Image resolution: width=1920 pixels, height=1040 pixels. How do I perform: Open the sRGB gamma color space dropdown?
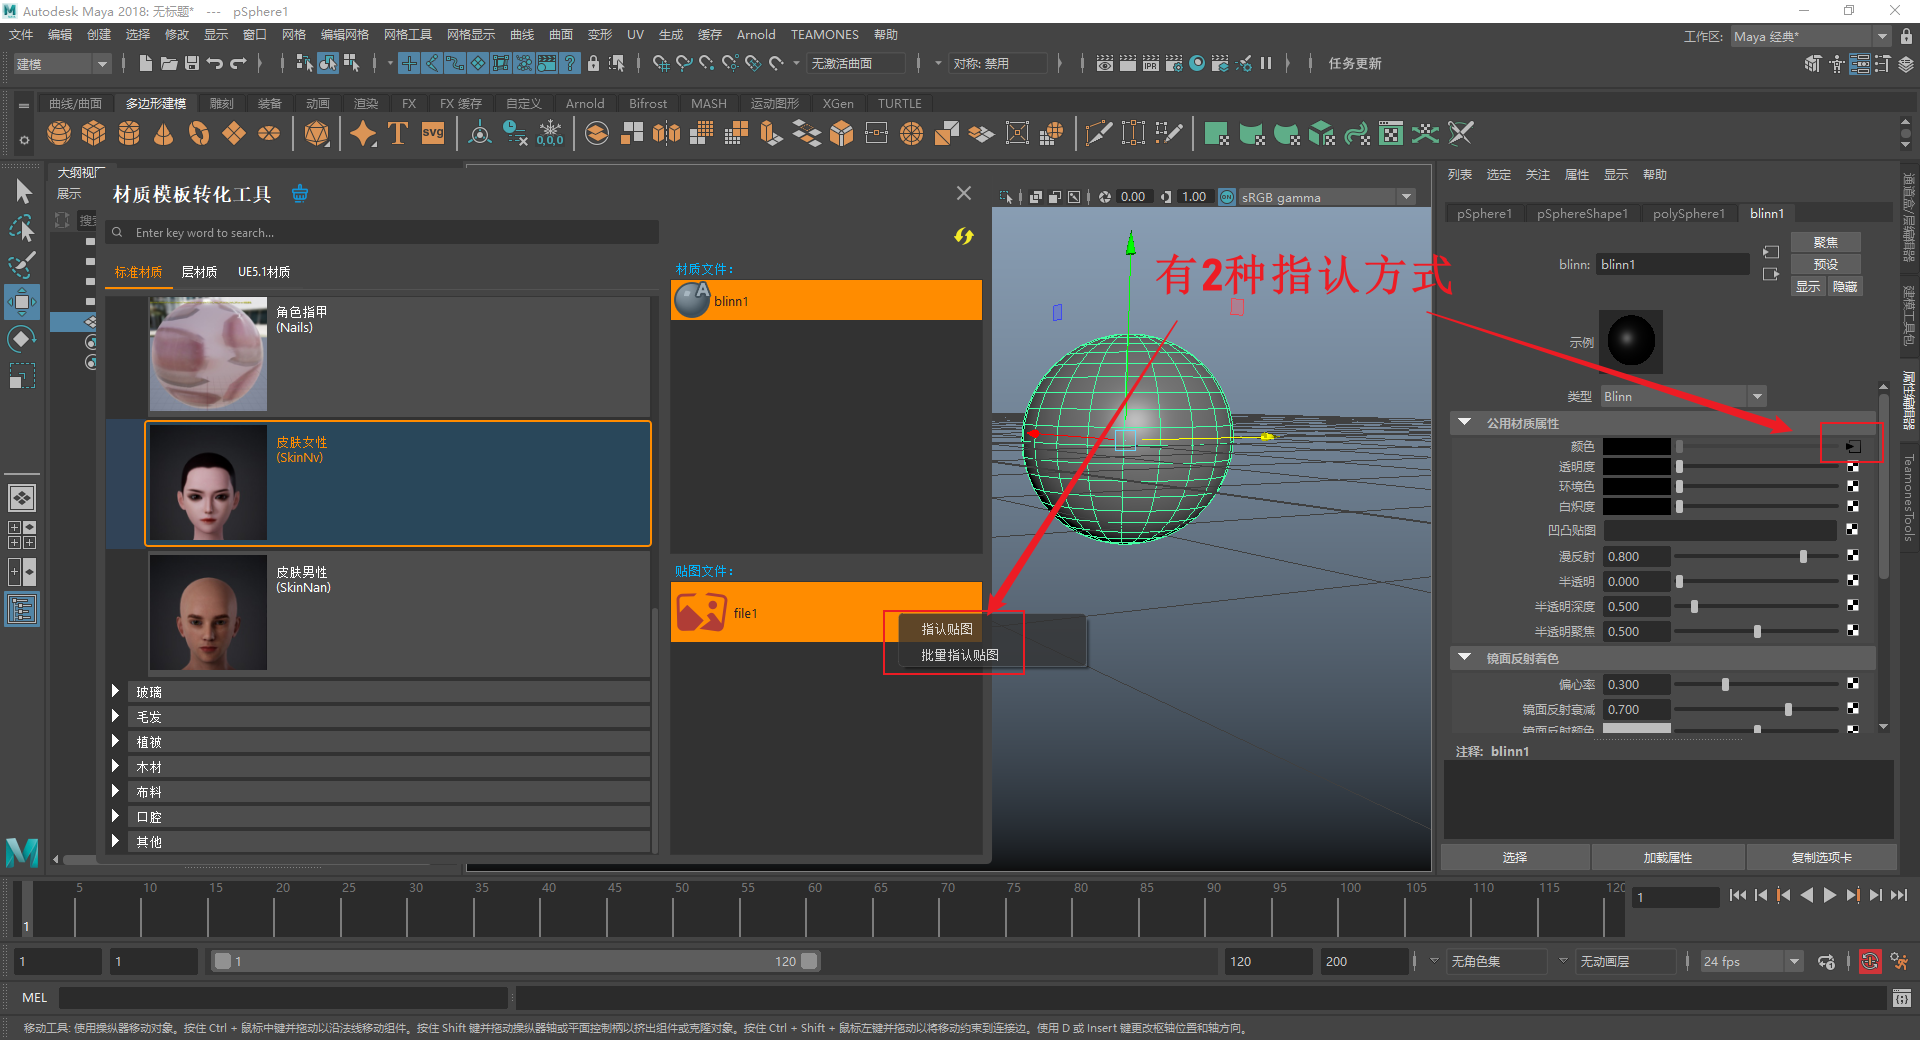coord(1406,197)
